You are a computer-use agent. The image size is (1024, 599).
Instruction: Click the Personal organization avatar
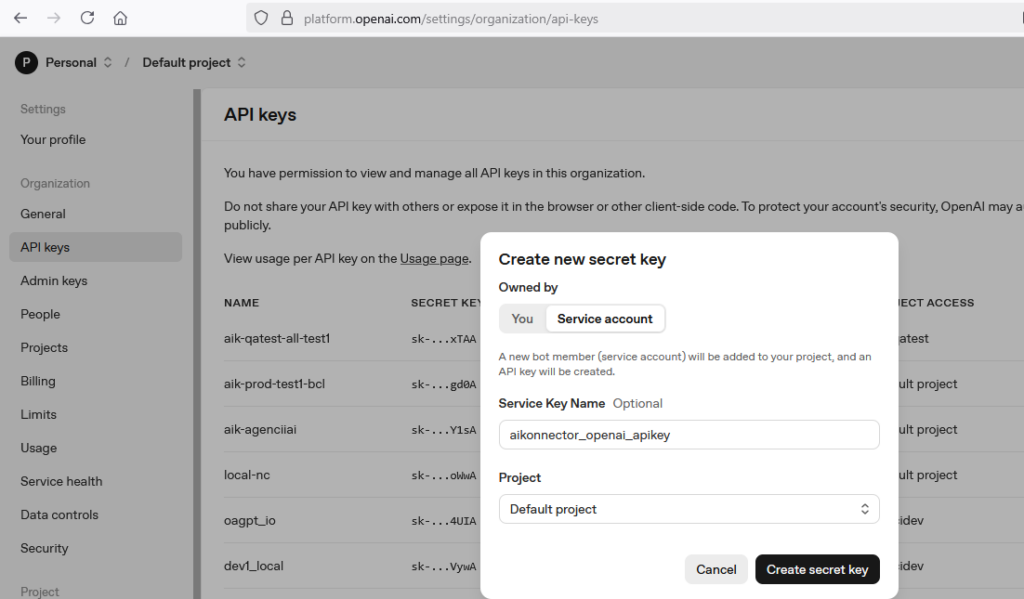point(25,62)
